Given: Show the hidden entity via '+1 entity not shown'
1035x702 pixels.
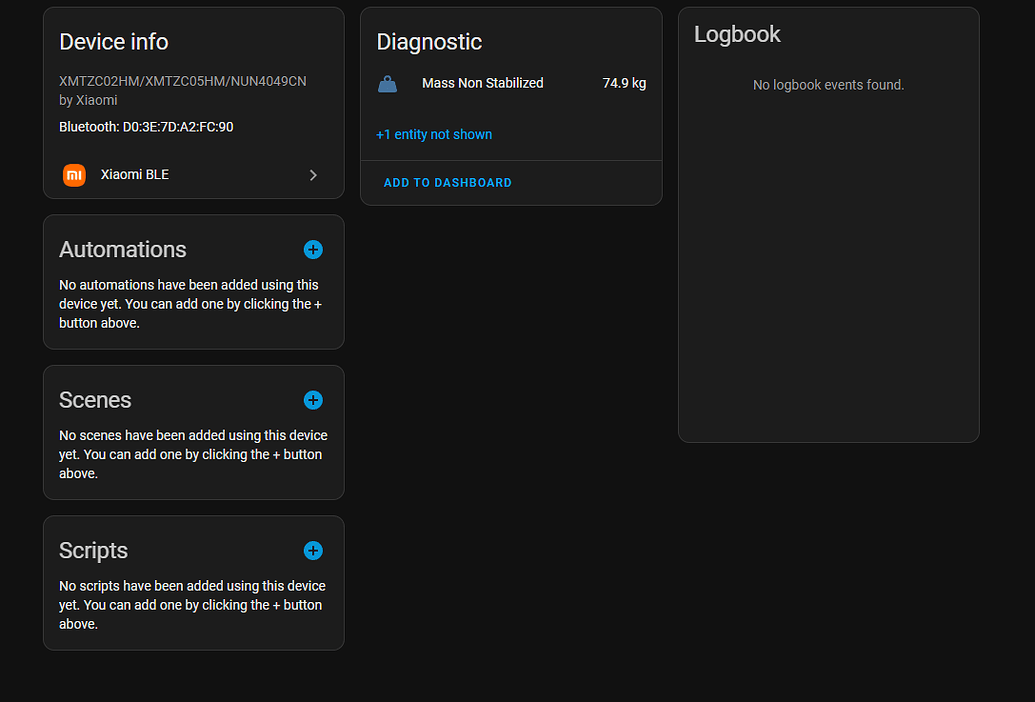Looking at the screenshot, I should click(x=434, y=134).
